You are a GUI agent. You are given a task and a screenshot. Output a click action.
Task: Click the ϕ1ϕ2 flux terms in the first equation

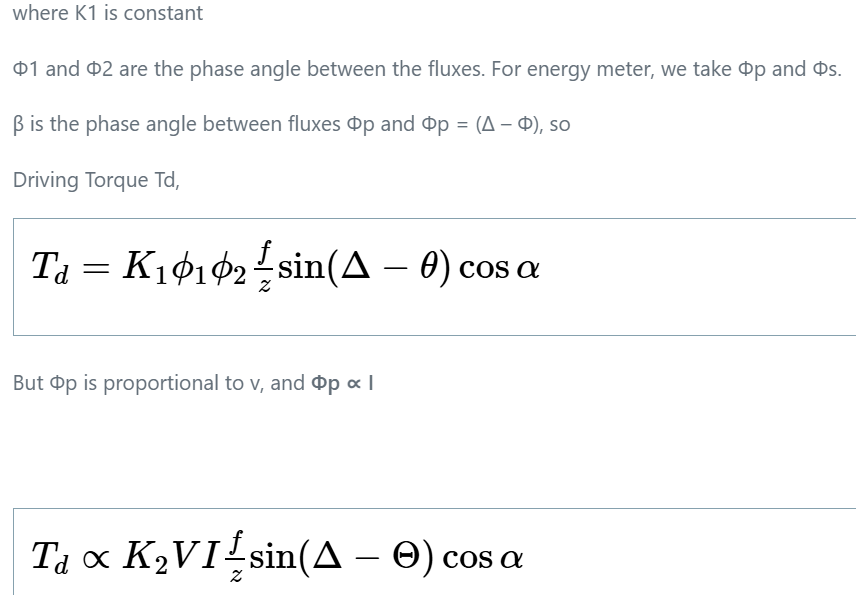click(x=209, y=269)
